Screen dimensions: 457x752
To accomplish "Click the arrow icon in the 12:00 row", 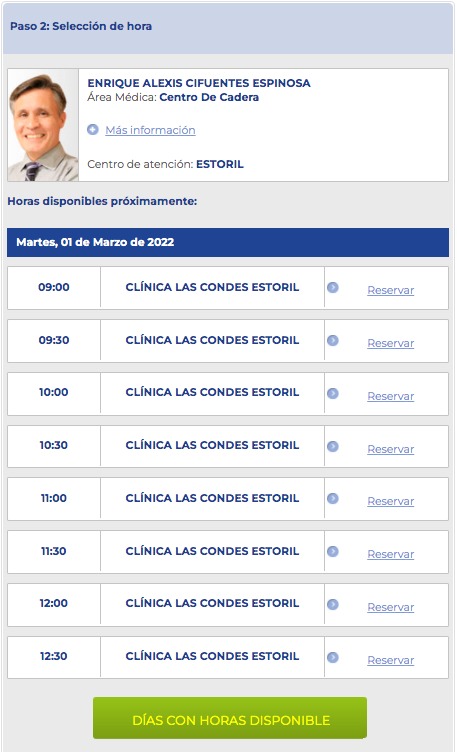I will point(333,604).
